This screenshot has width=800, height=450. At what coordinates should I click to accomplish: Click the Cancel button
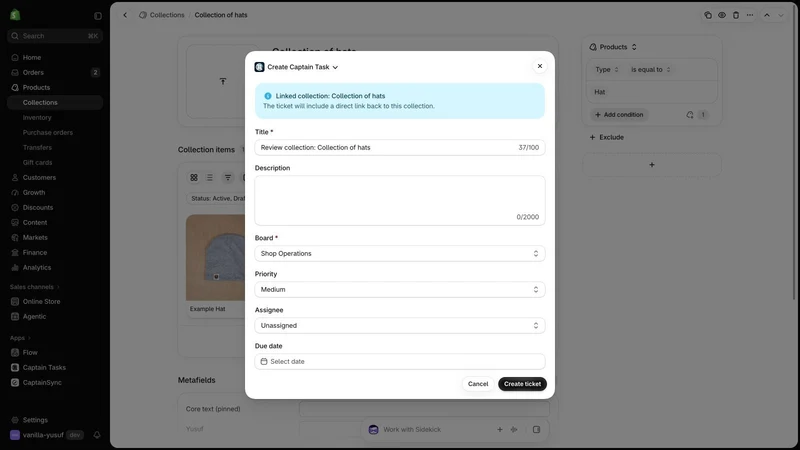click(478, 384)
